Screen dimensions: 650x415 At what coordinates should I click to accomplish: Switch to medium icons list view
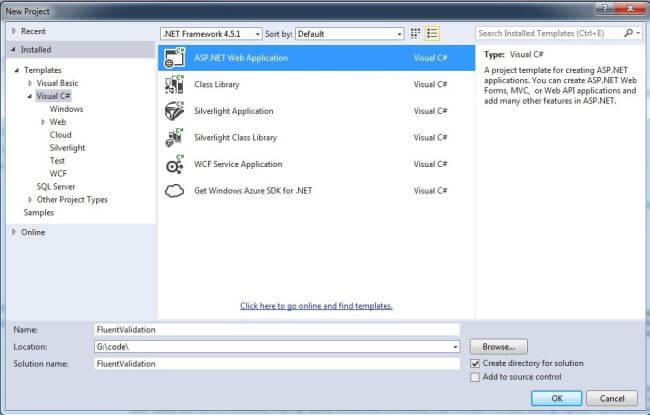(432, 34)
